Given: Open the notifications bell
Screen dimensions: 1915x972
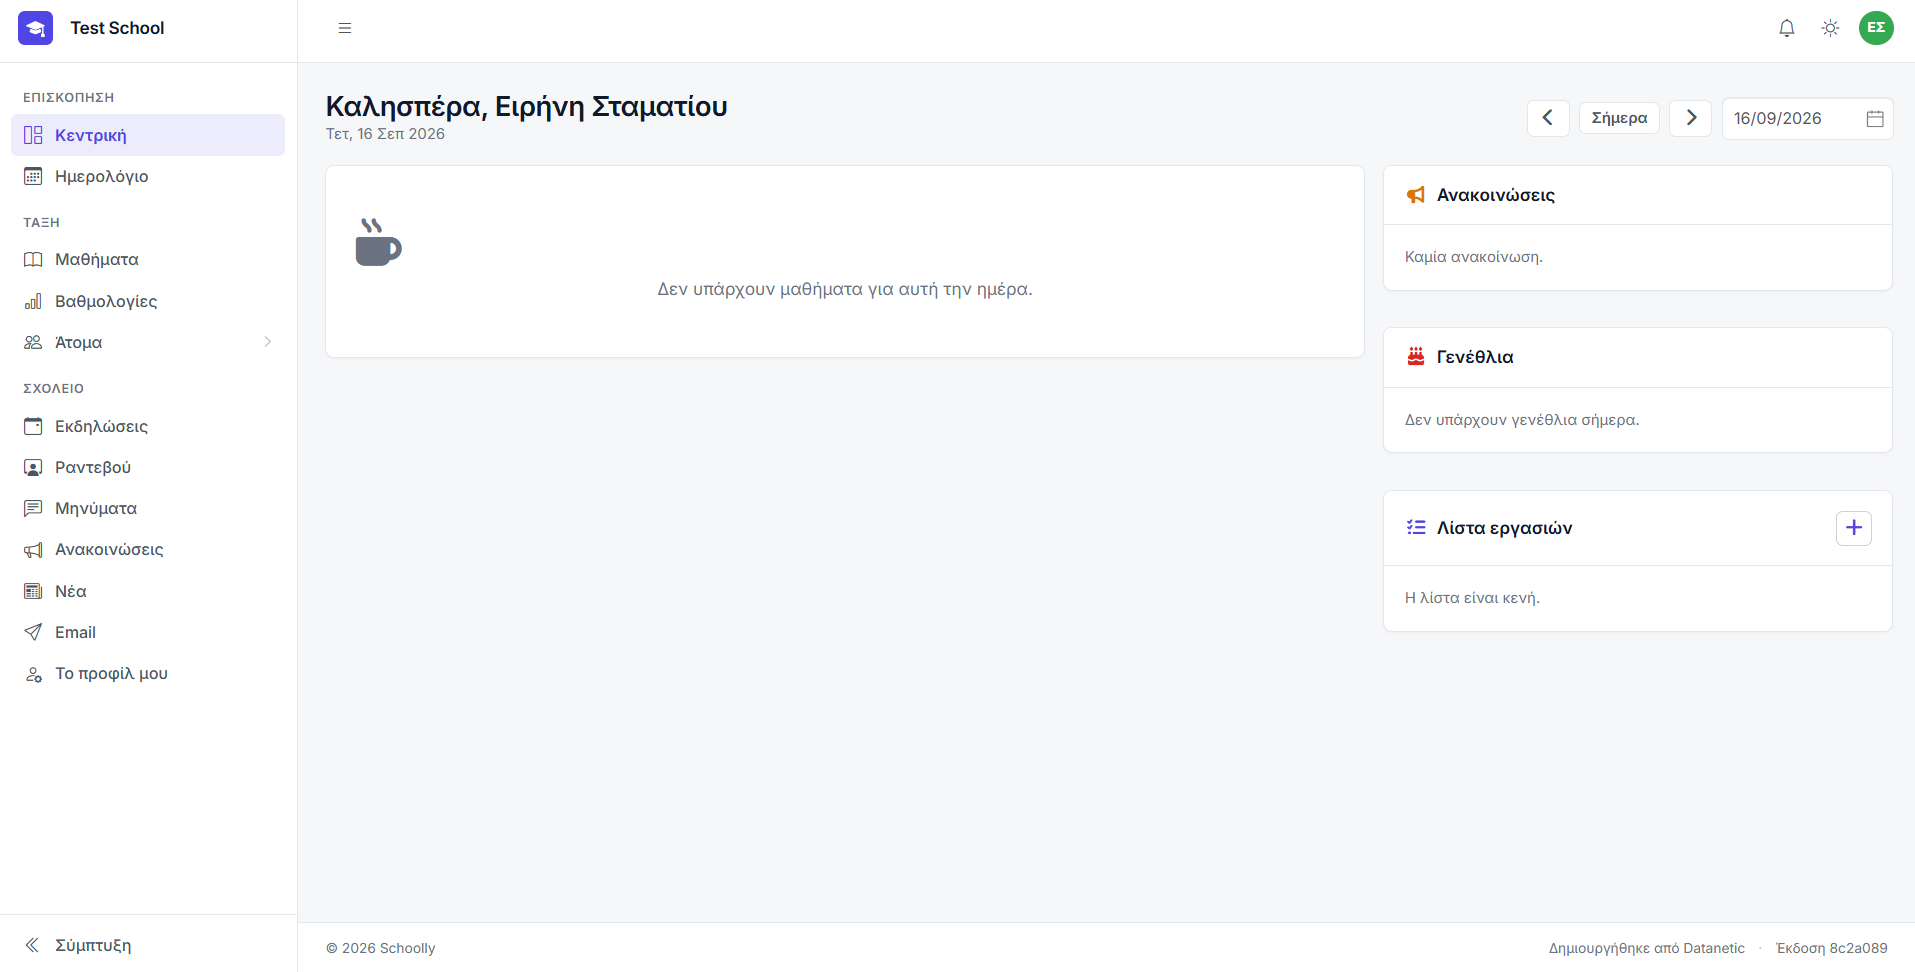Looking at the screenshot, I should tap(1787, 28).
